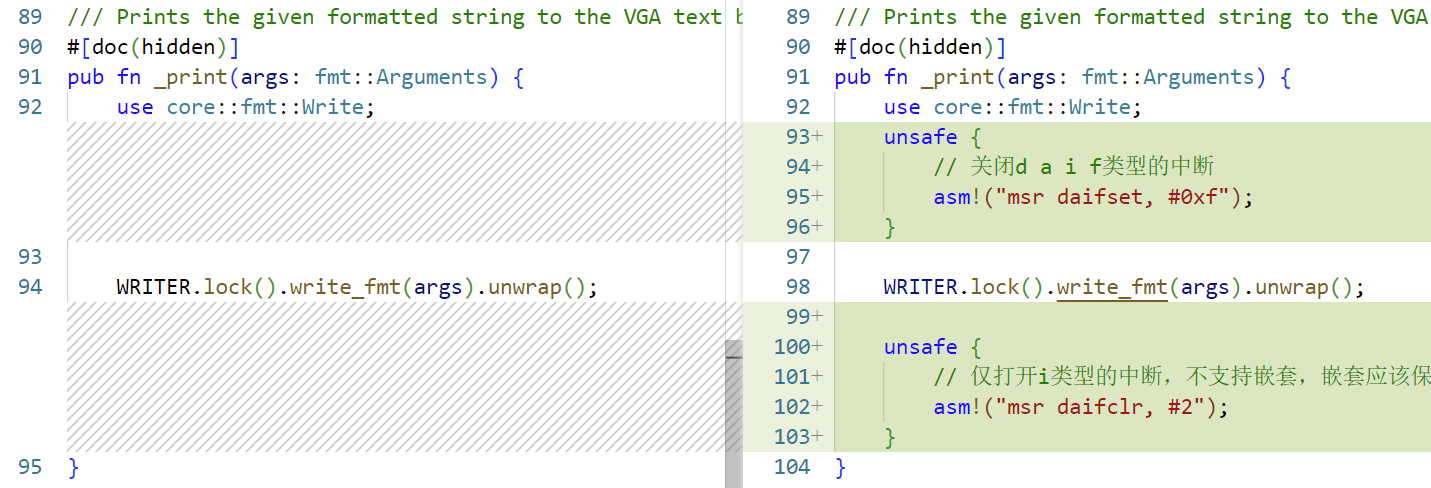Image resolution: width=1431 pixels, height=488 pixels.
Task: Click the unsafe keyword on line 93
Action: tap(920, 137)
